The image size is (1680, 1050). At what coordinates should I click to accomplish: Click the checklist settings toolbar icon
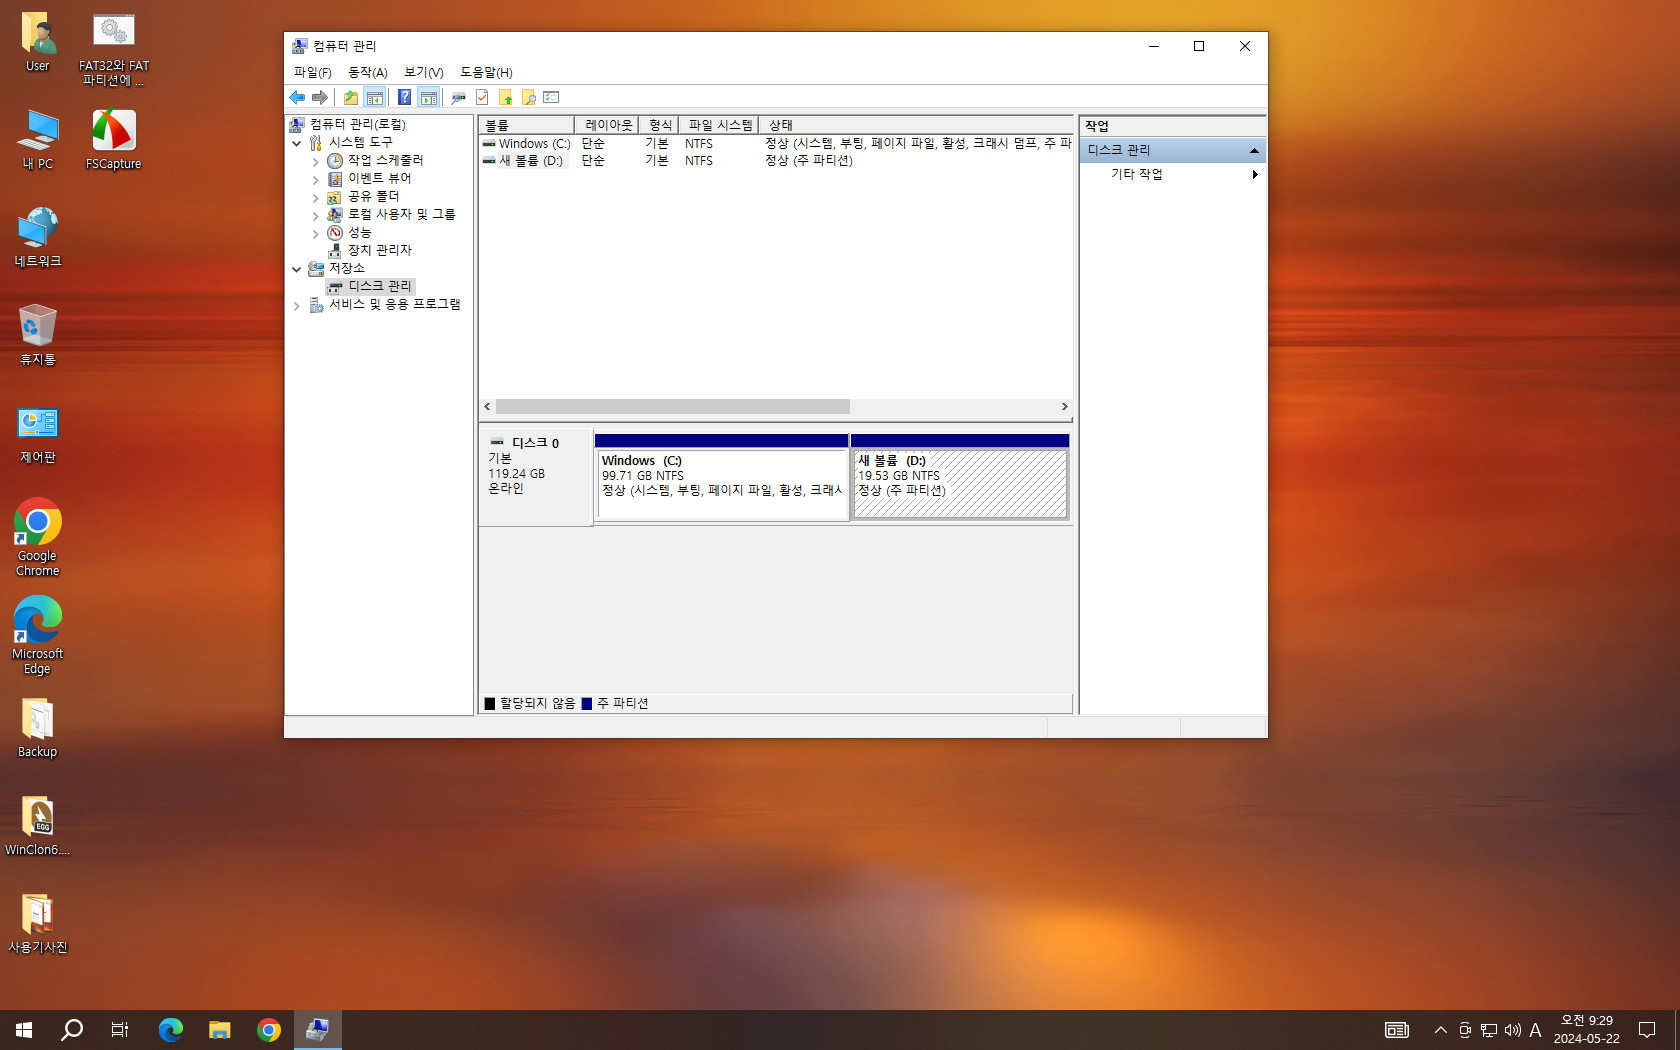(551, 97)
